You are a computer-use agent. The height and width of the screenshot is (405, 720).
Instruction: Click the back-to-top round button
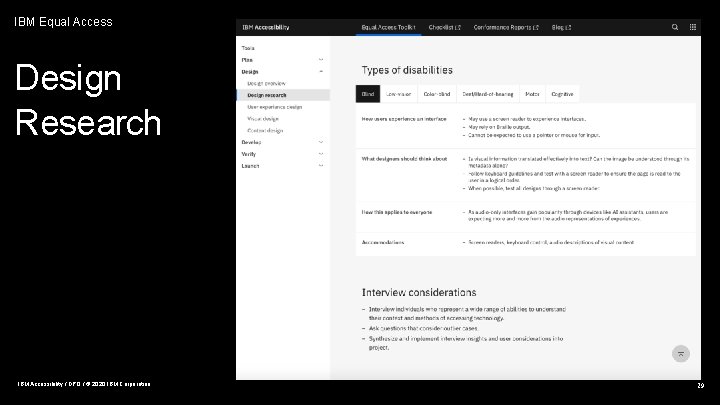[681, 354]
